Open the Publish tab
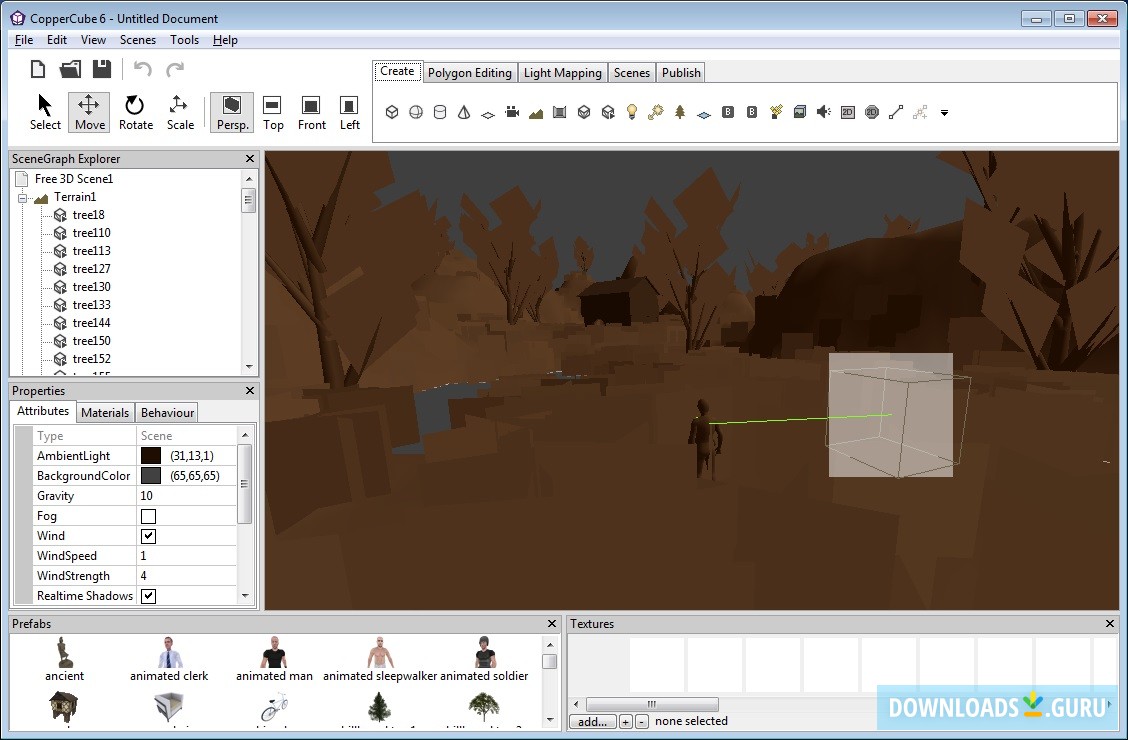Viewport: 1128px width, 740px height. 681,73
